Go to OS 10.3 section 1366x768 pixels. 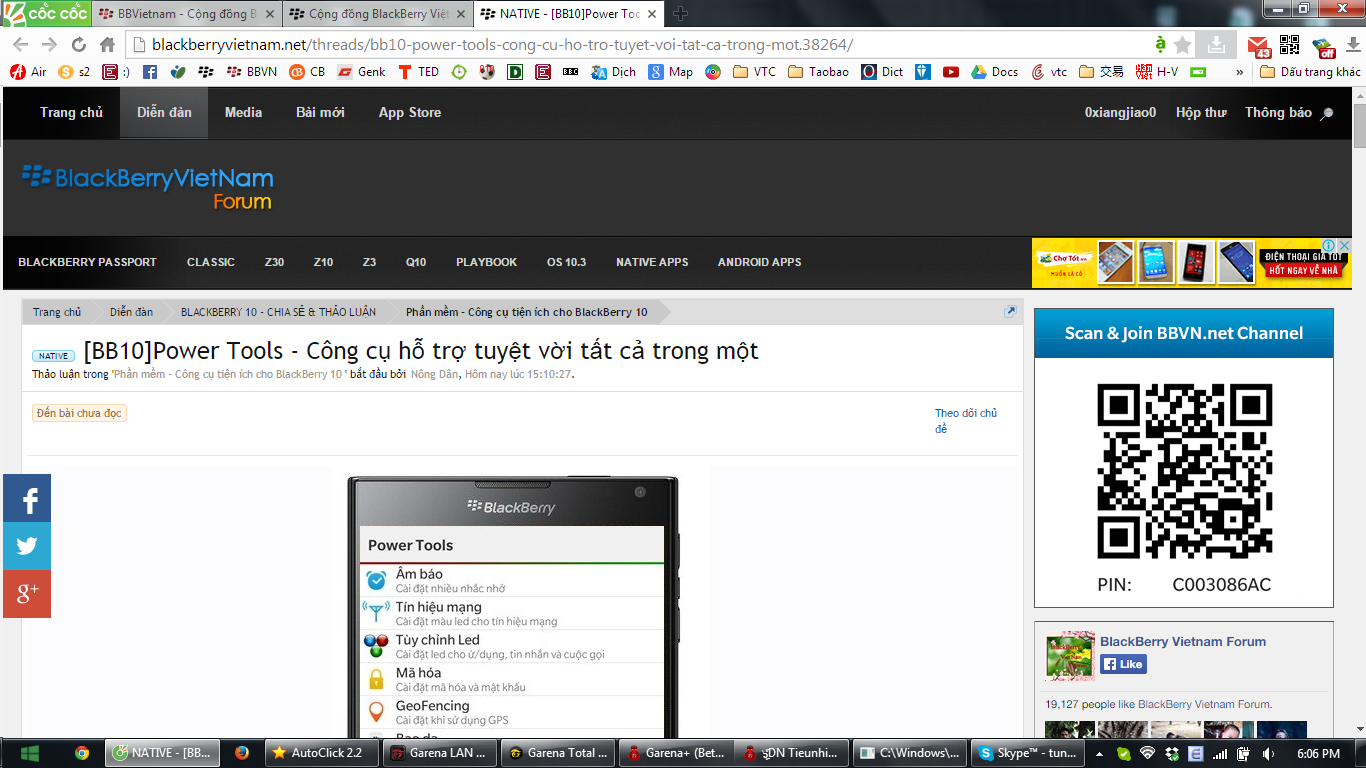[566, 262]
